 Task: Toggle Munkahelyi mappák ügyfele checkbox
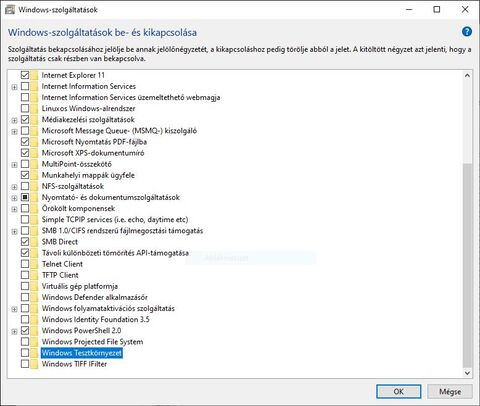pos(25,175)
